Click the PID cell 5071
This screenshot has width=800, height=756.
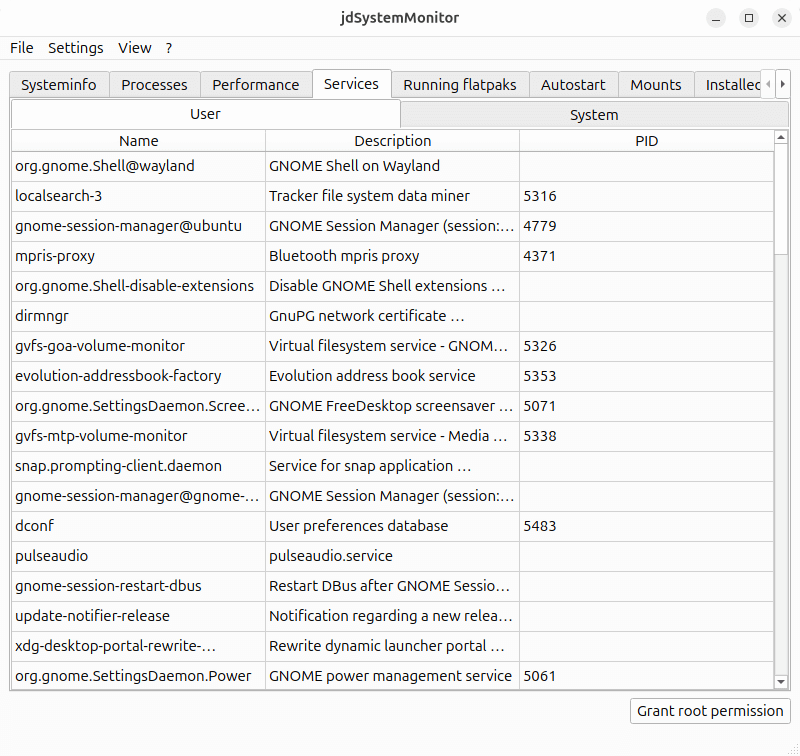[x=646, y=406]
